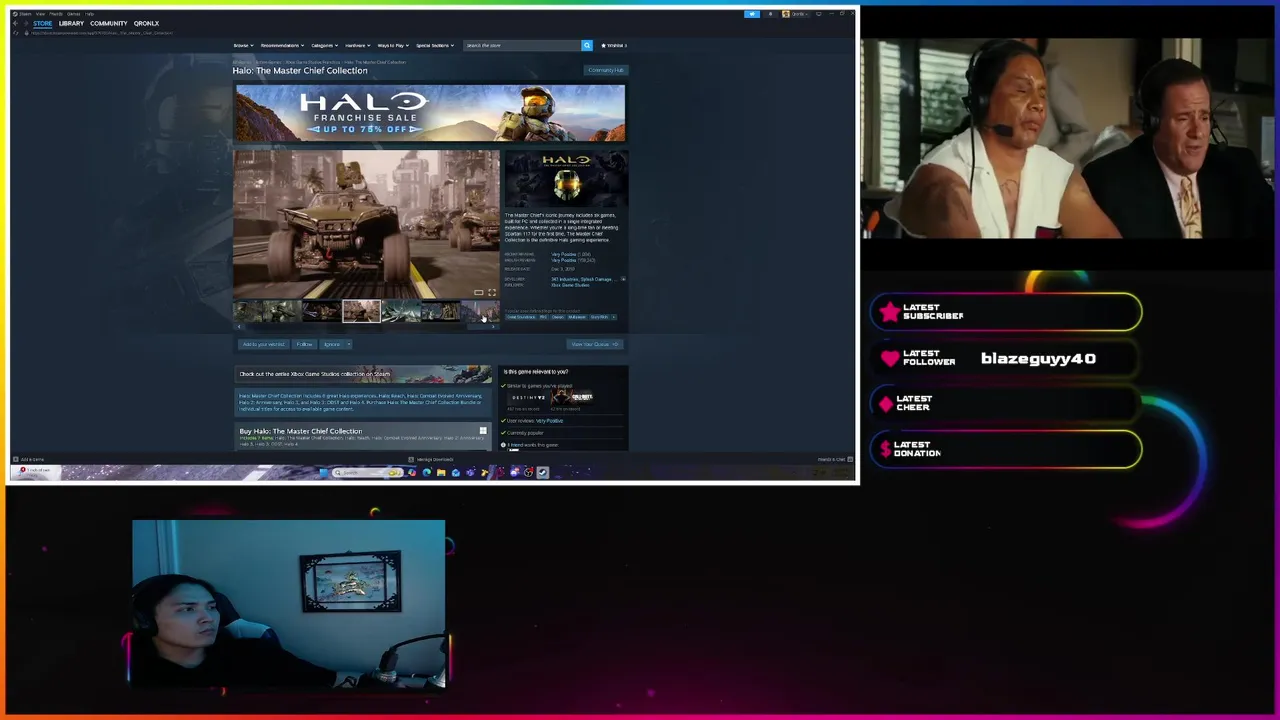Switch to the STORE tab
The width and height of the screenshot is (1280, 720).
pos(42,23)
